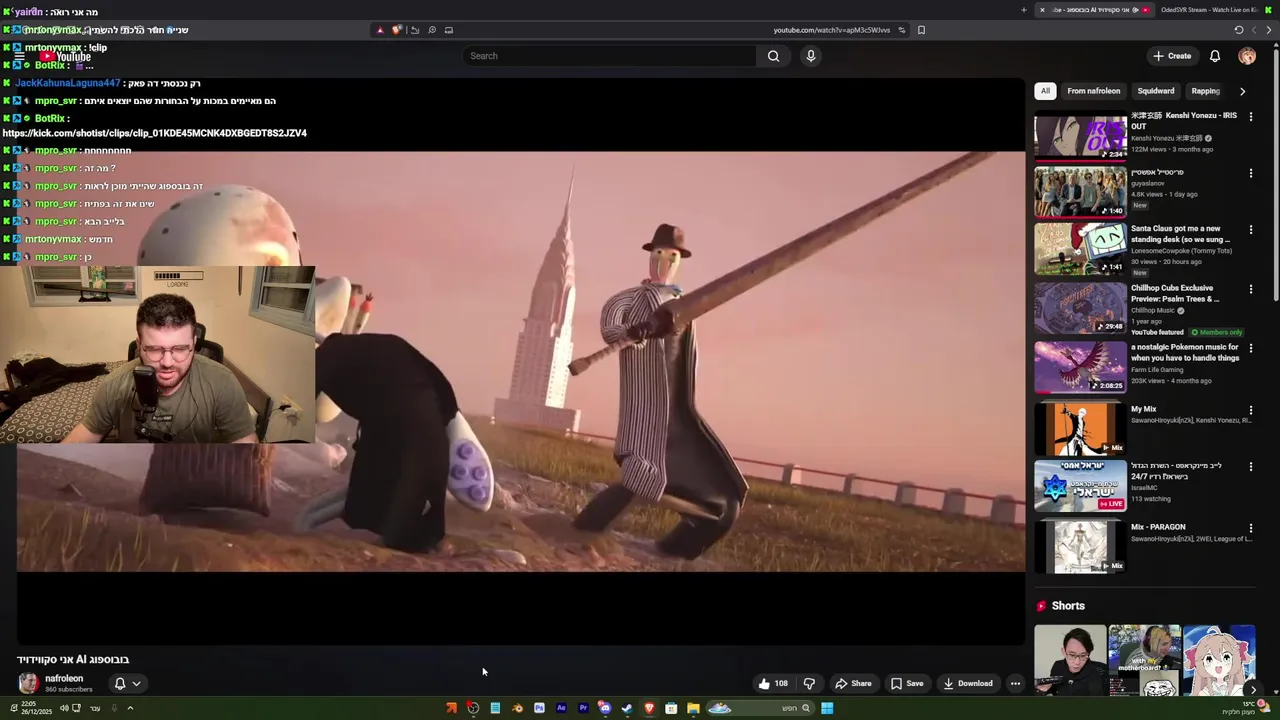Show hidden system tray icons chevron
This screenshot has height=720, width=1280.
coord(130,708)
